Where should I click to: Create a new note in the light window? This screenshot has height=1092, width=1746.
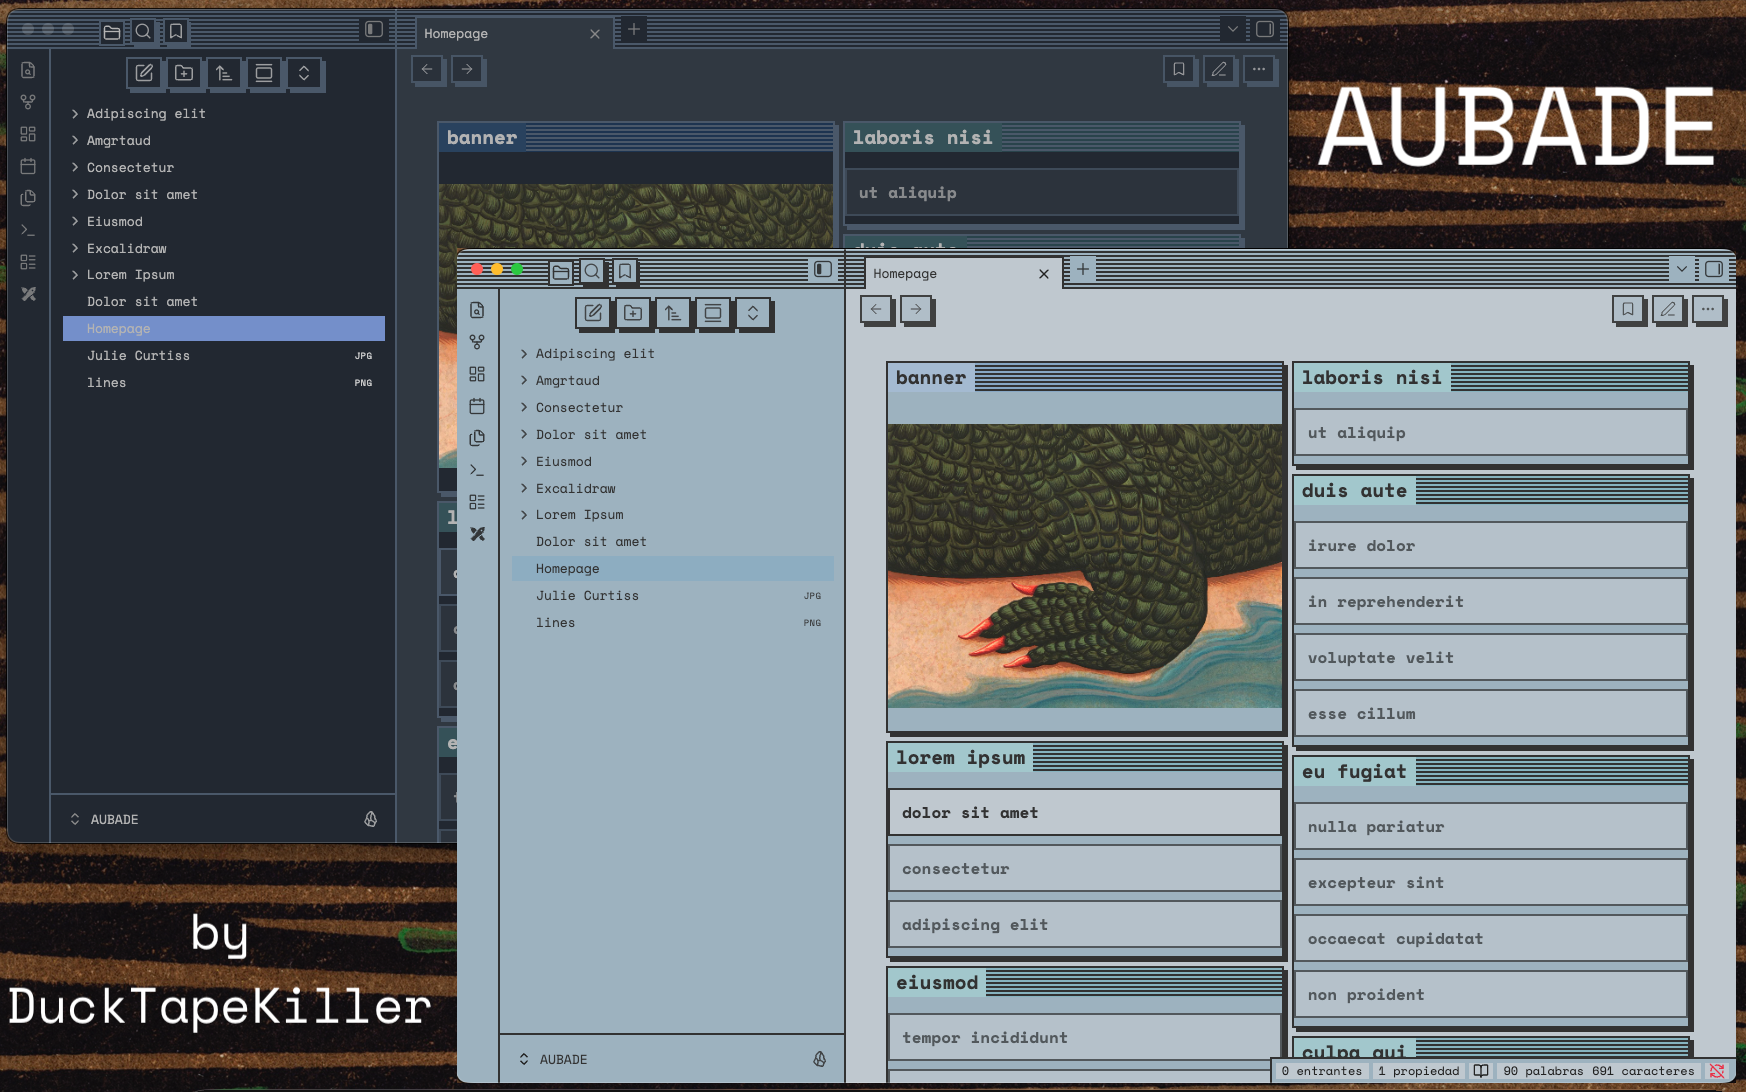pos(593,313)
